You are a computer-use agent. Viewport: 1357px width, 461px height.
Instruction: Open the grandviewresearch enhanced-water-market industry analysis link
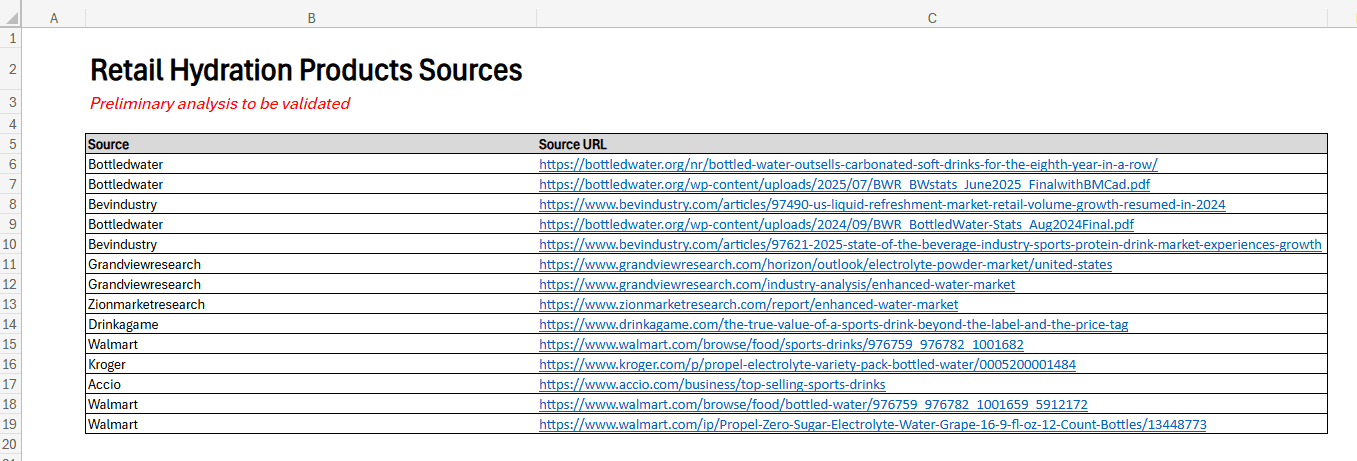[x=777, y=284]
